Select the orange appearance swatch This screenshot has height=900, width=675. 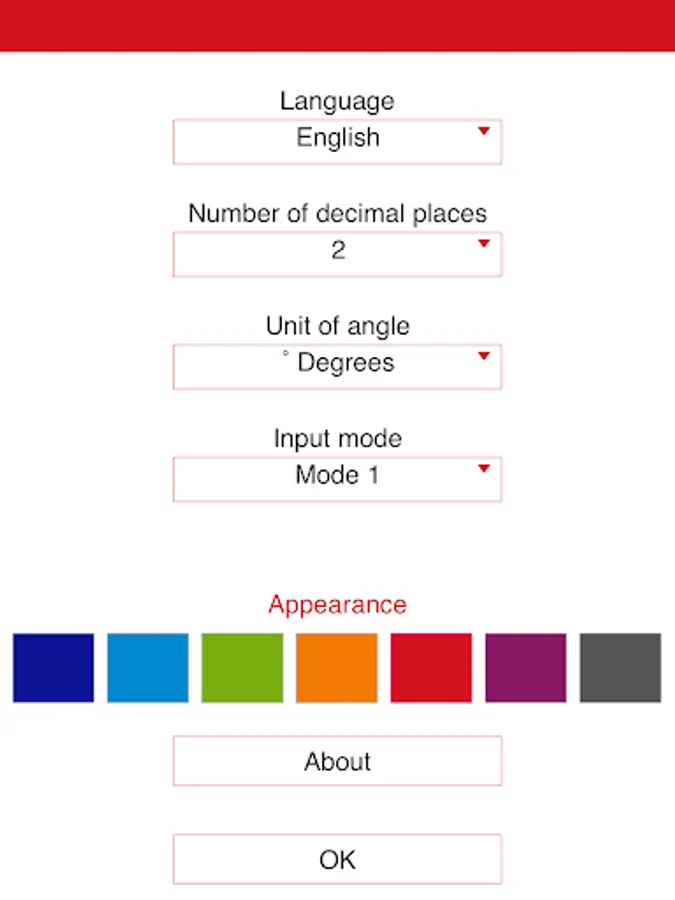coord(337,667)
